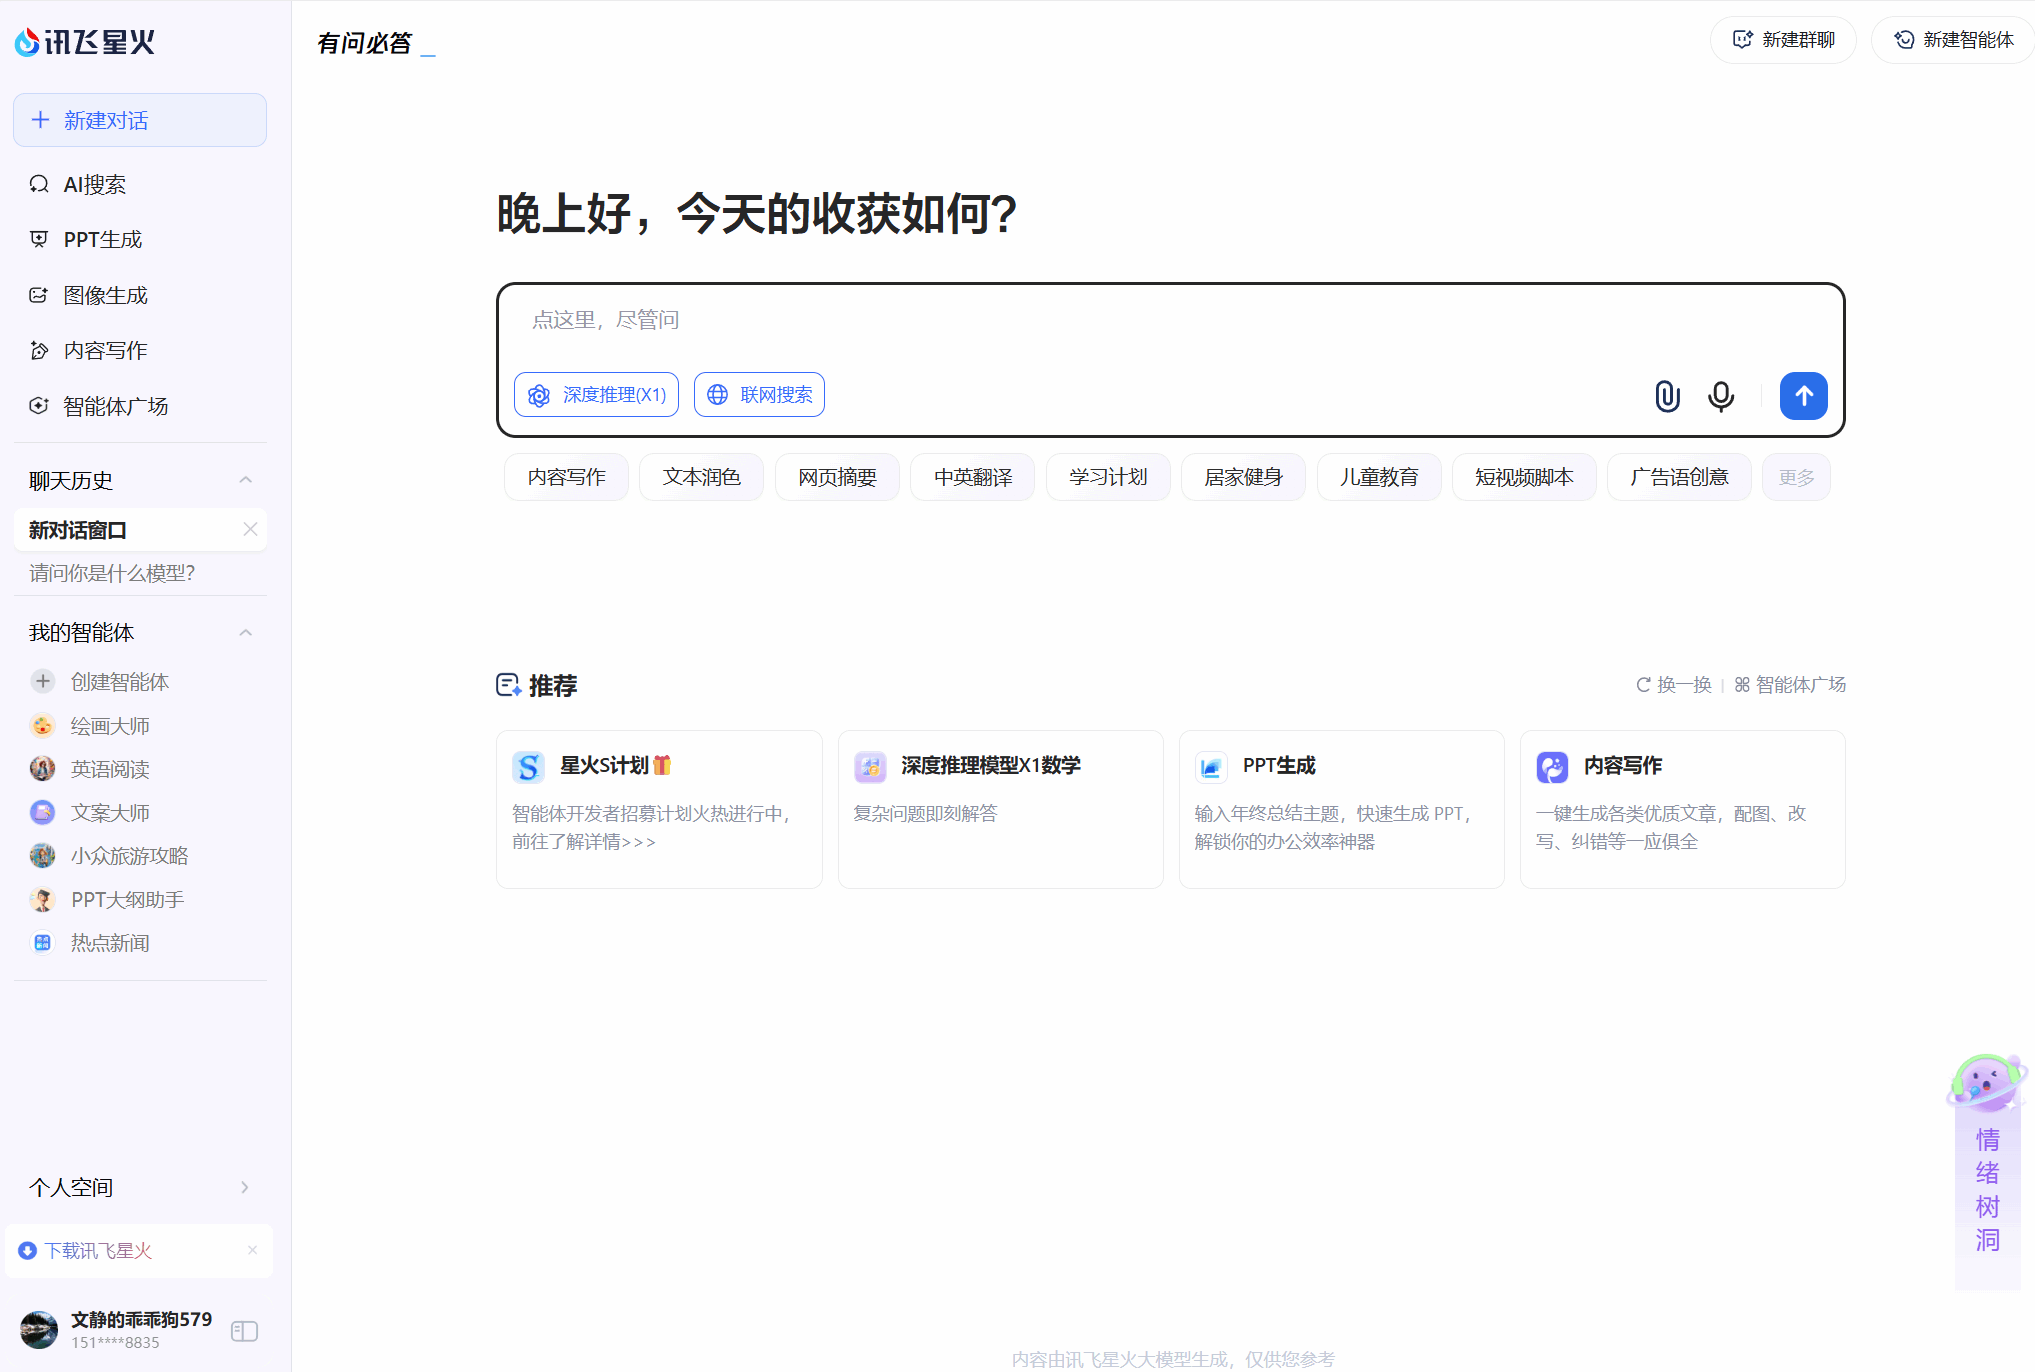Open the 英语阅读 agent

[x=110, y=769]
